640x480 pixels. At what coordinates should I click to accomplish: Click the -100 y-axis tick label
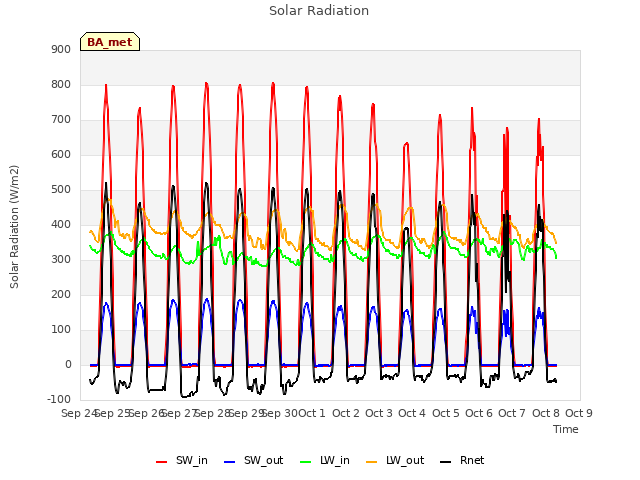(x=59, y=399)
